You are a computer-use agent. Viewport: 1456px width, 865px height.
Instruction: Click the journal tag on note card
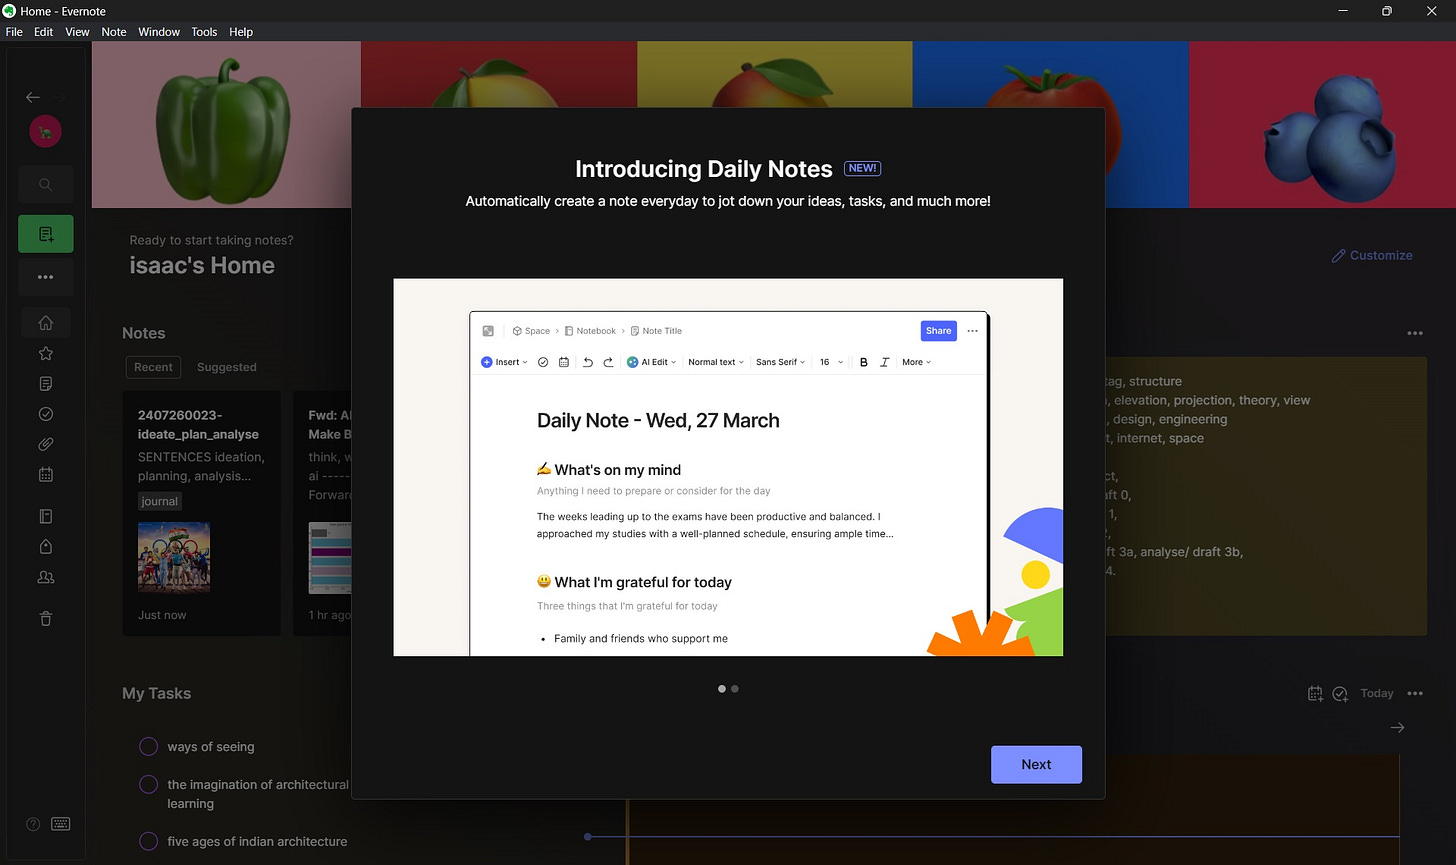point(160,501)
